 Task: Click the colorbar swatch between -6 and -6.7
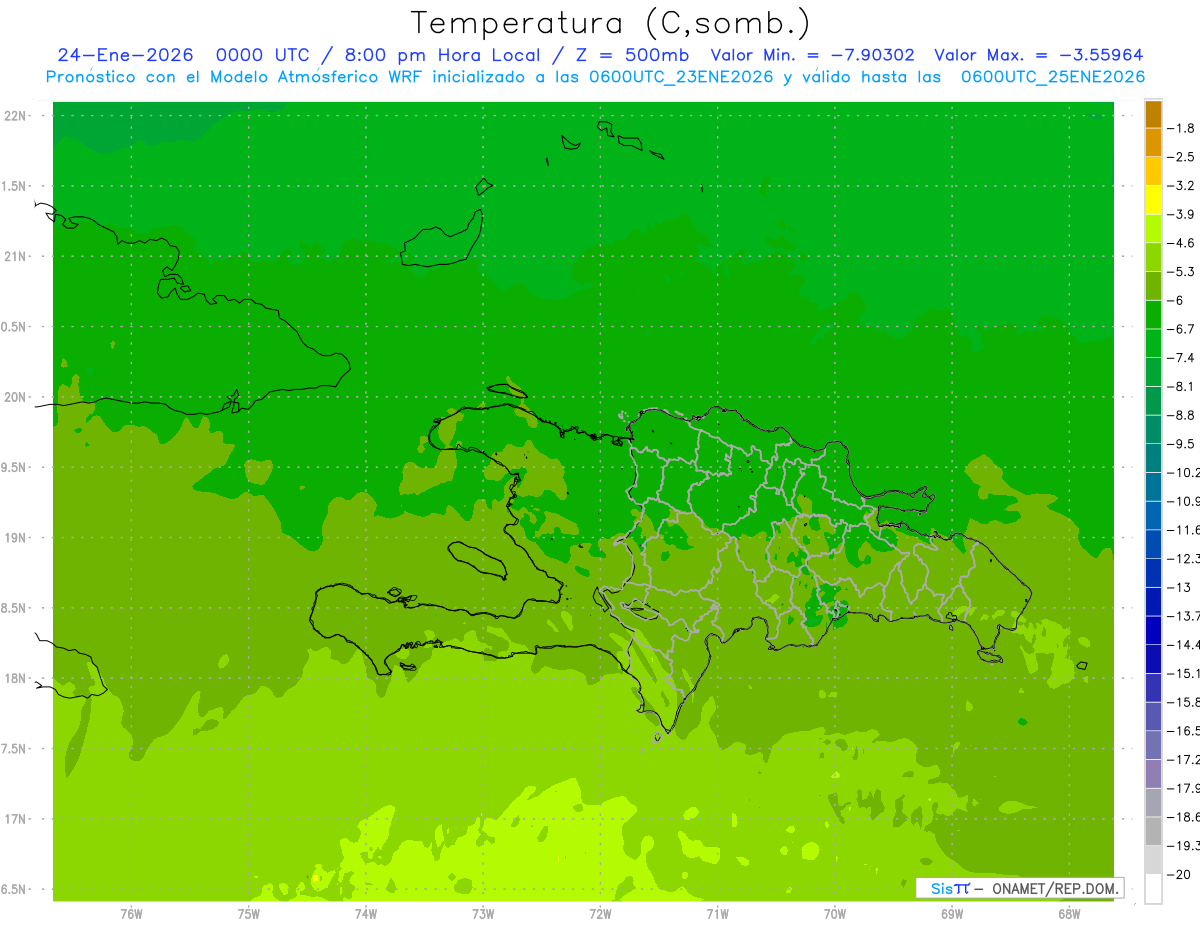pos(1153,315)
